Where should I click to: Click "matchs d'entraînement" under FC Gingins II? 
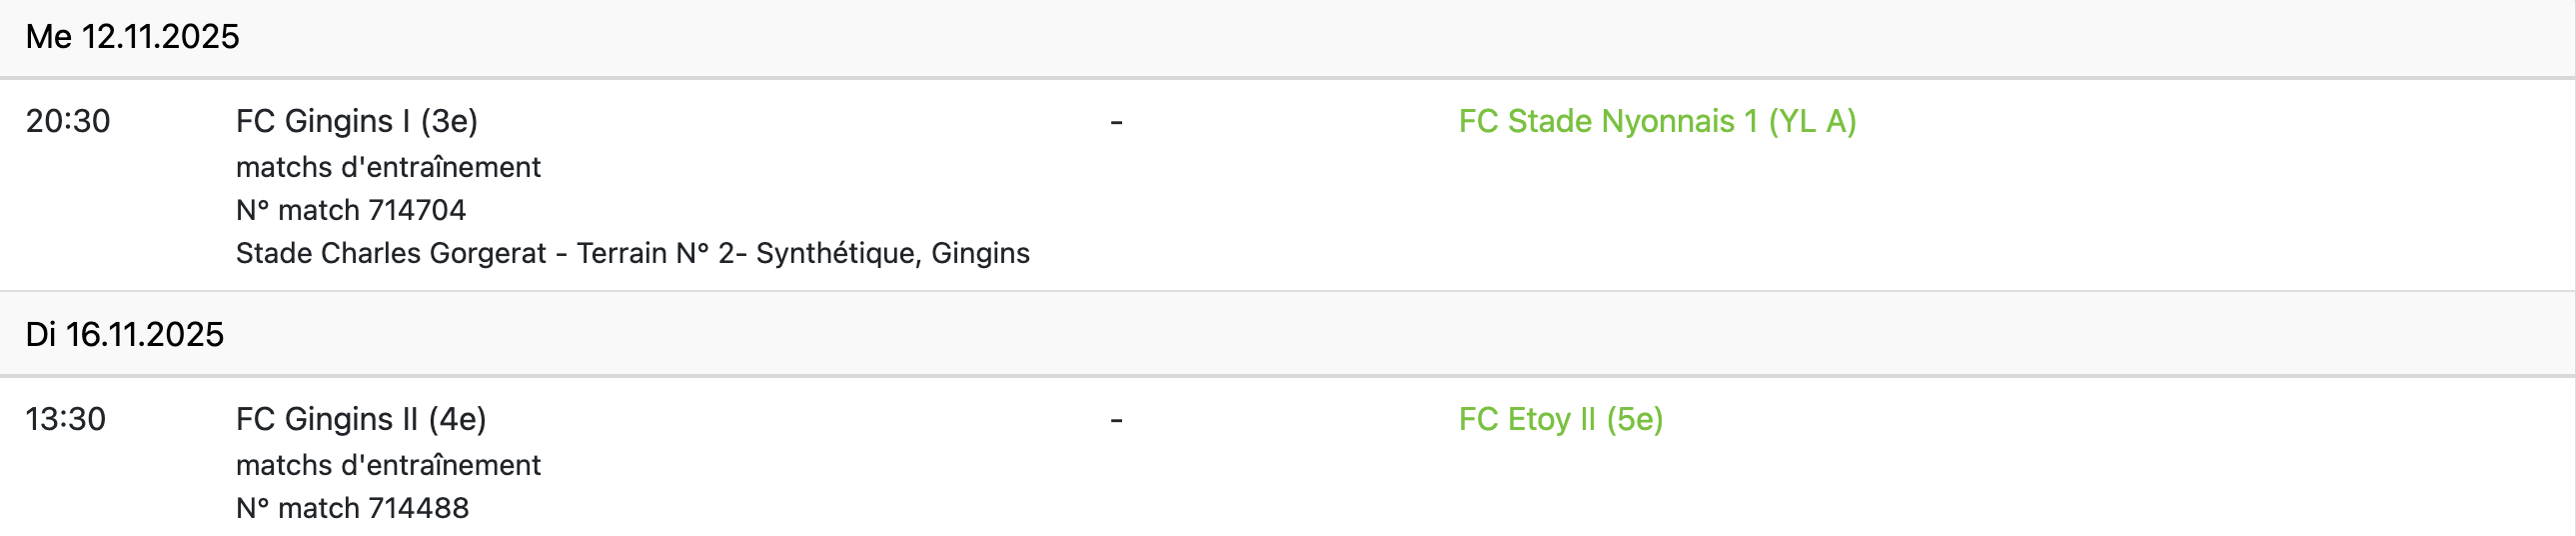[x=388, y=465]
